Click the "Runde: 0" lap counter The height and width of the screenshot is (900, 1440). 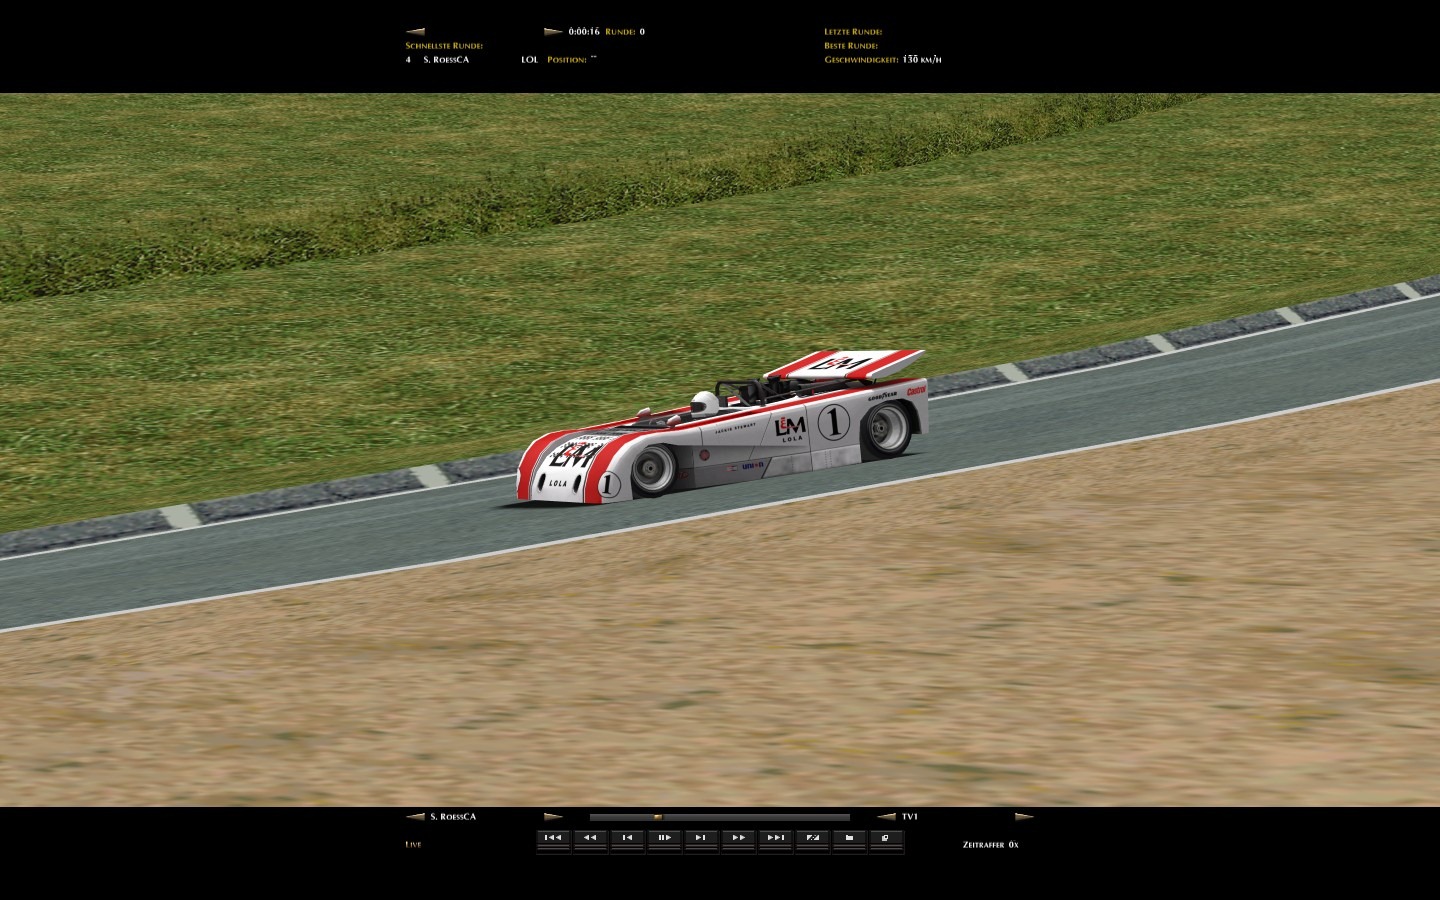coord(625,32)
